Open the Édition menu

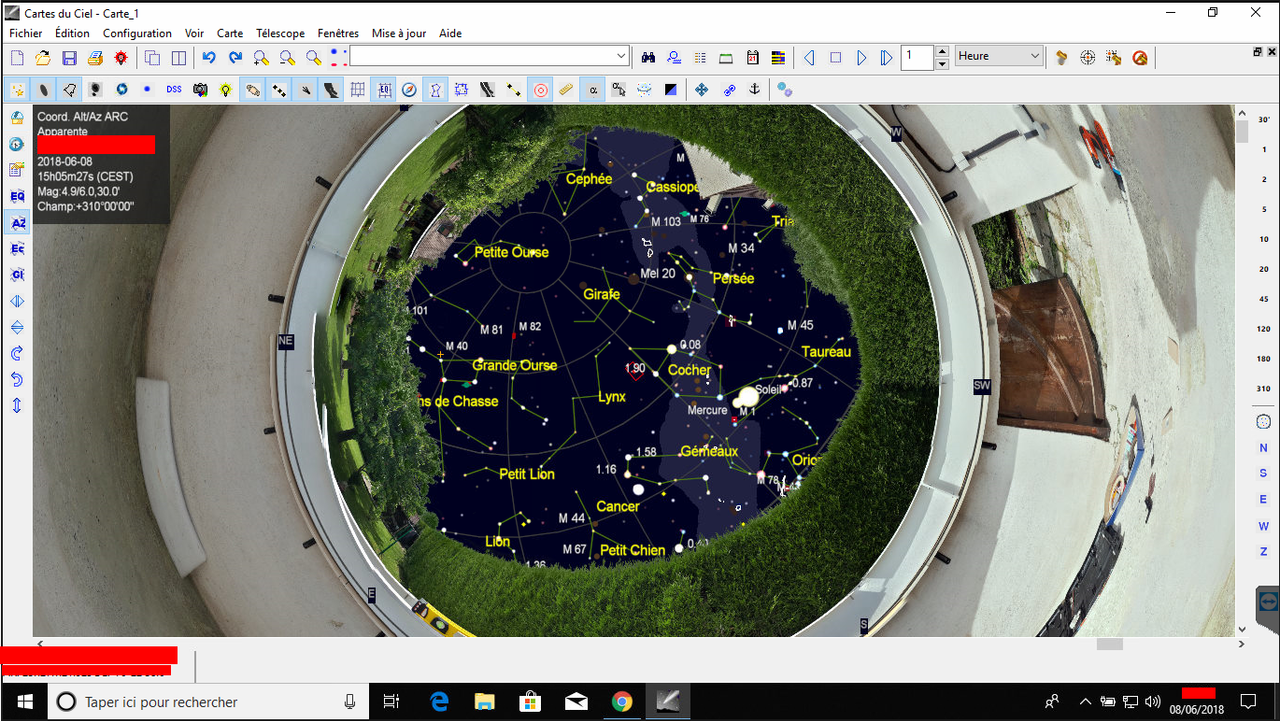(72, 33)
